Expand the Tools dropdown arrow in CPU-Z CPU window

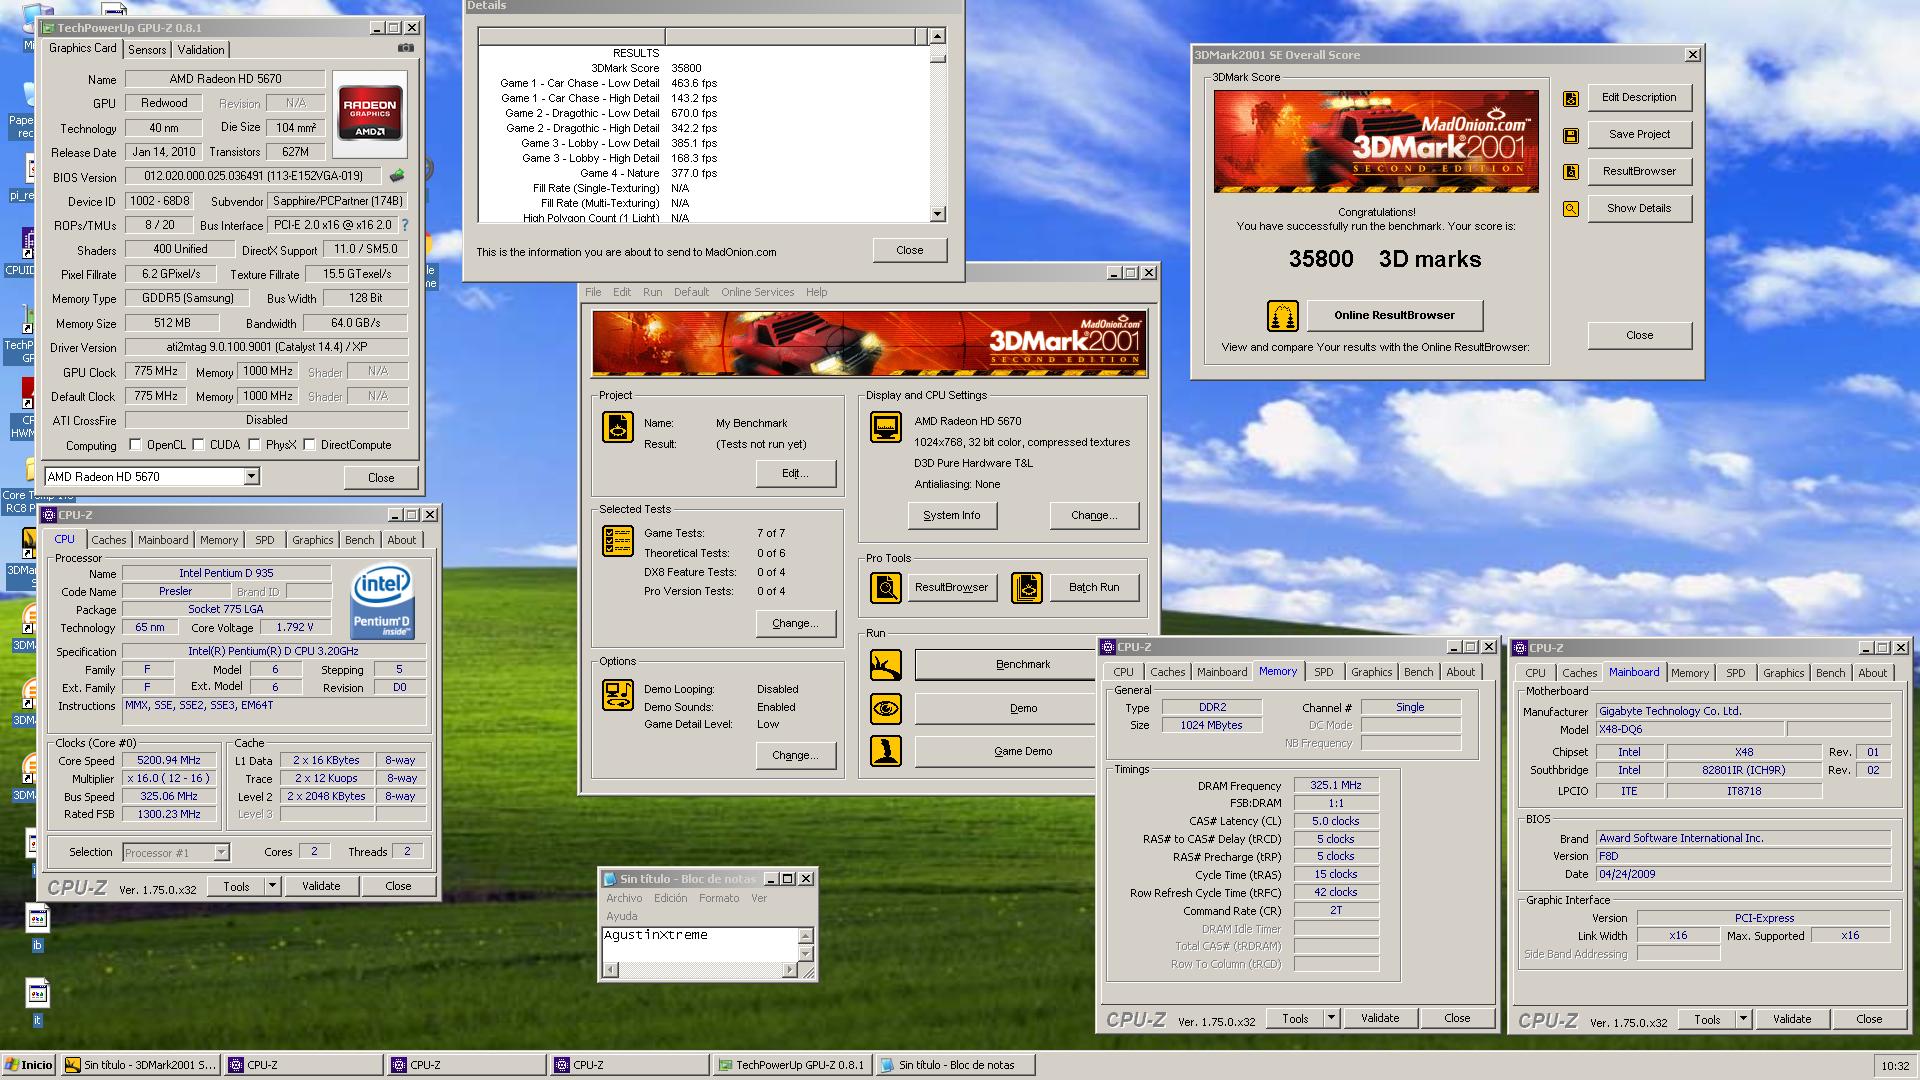272,886
